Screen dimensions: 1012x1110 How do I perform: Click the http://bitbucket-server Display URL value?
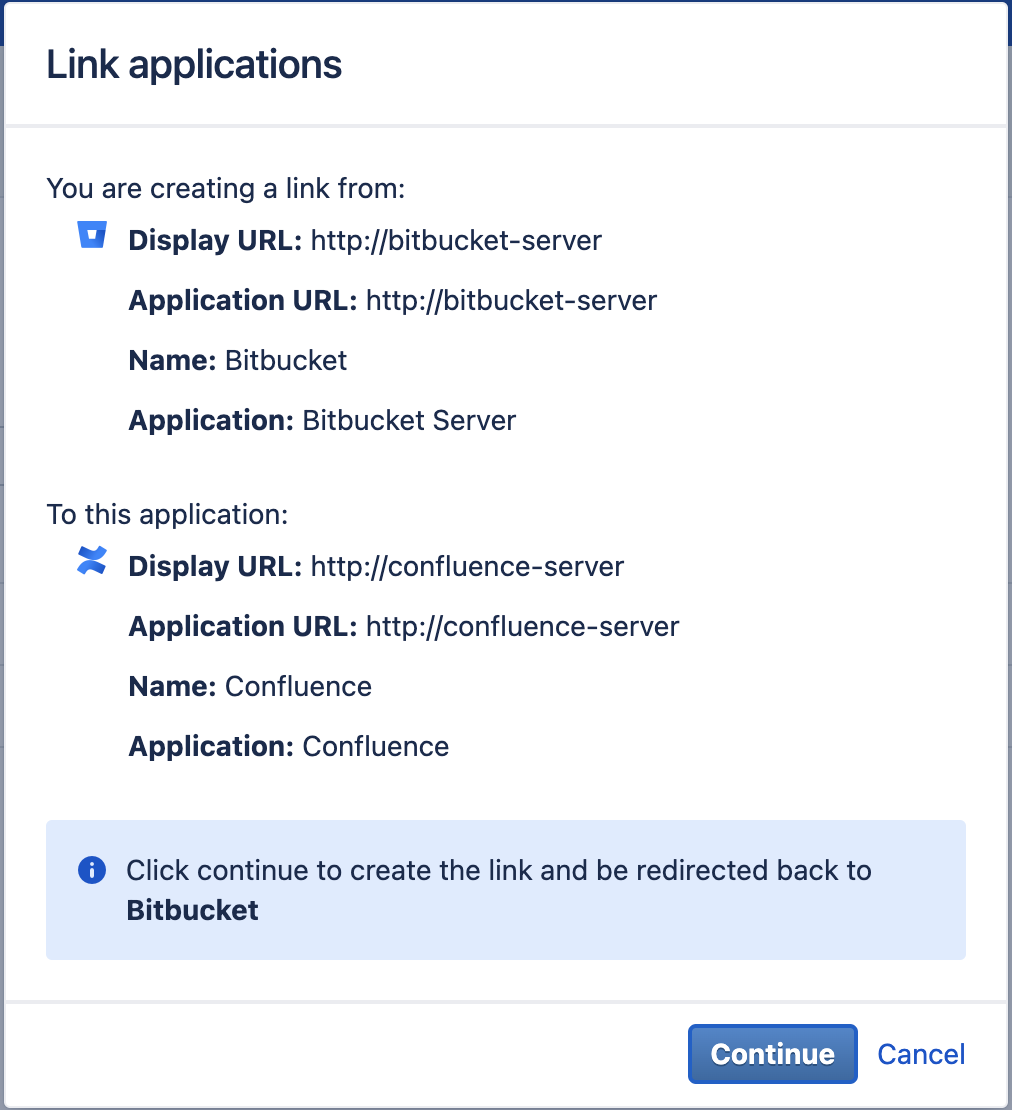tap(456, 241)
